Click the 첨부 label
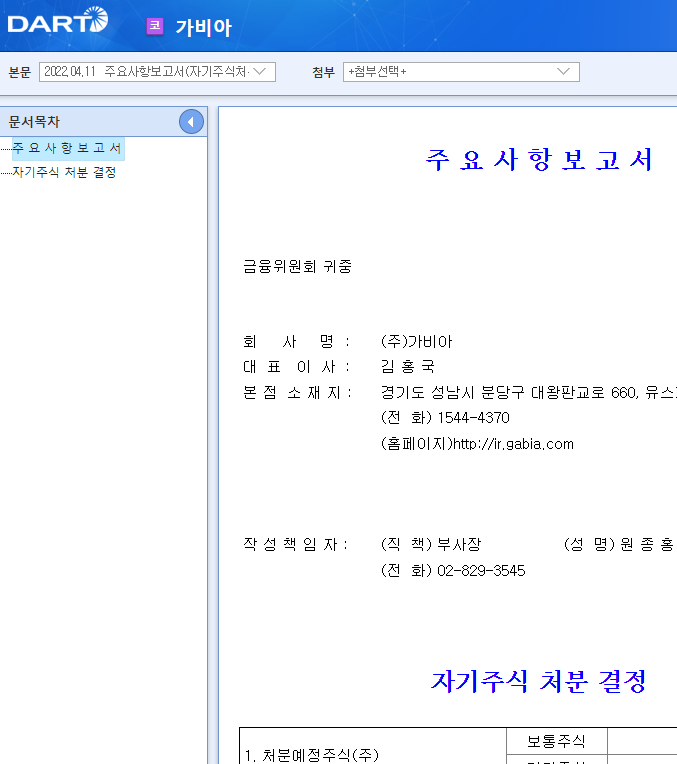The height and width of the screenshot is (764, 677). click(324, 73)
